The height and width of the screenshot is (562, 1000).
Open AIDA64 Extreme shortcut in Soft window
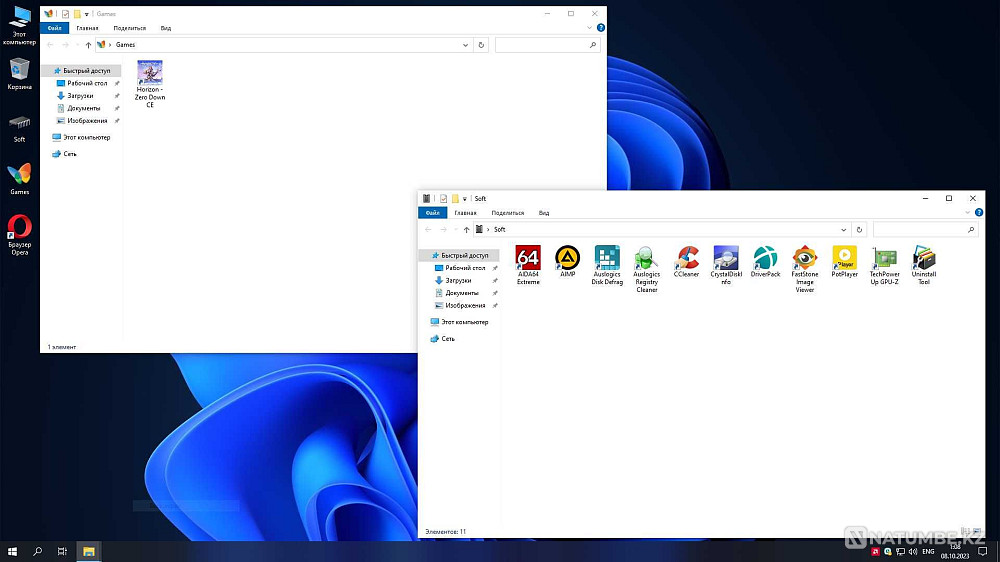(528, 265)
